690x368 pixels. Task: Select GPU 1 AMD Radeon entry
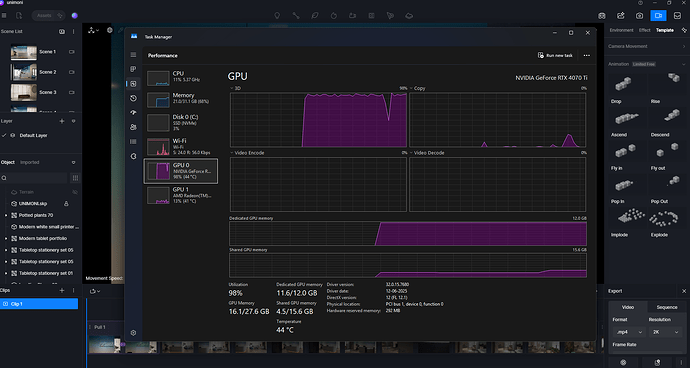coord(180,195)
